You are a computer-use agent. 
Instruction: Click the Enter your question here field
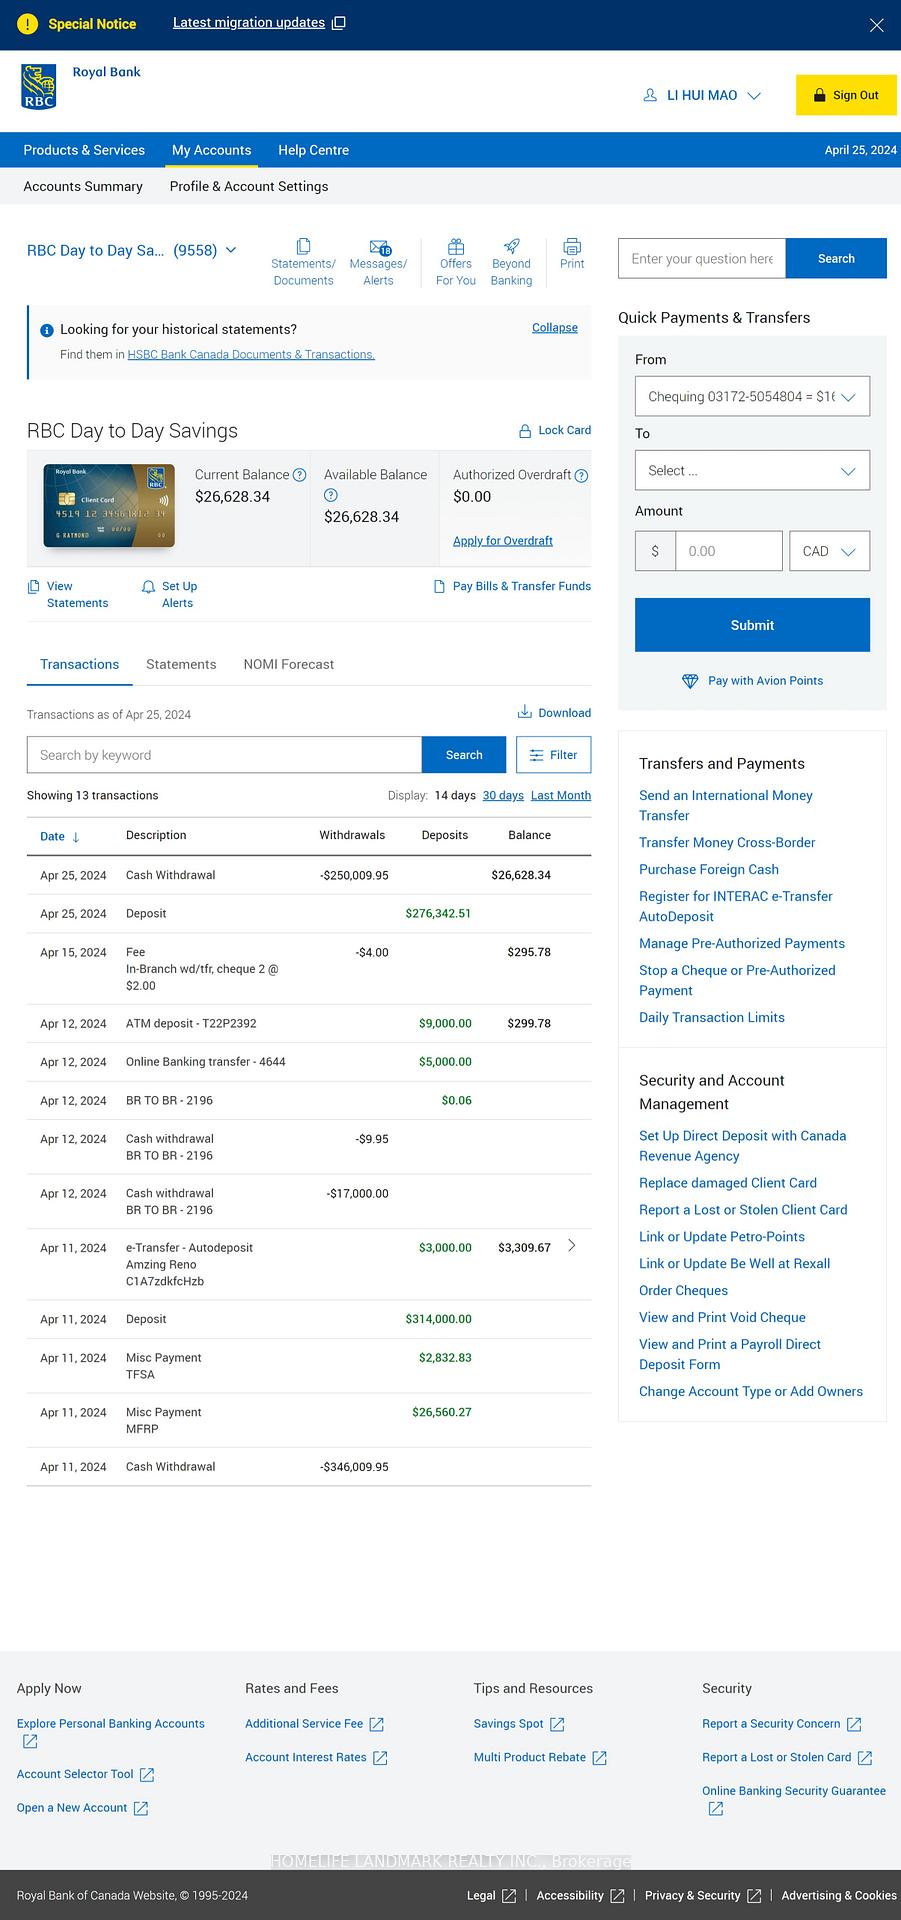(x=702, y=258)
